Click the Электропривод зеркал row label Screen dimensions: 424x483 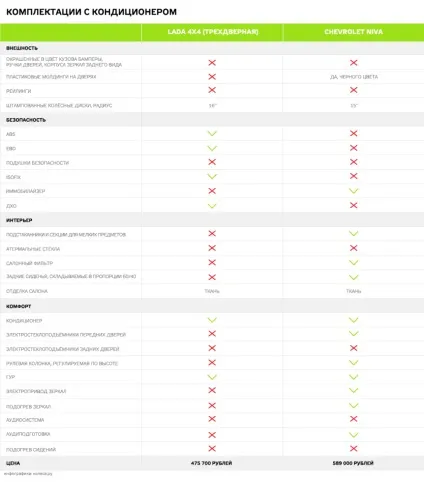pos(36,391)
